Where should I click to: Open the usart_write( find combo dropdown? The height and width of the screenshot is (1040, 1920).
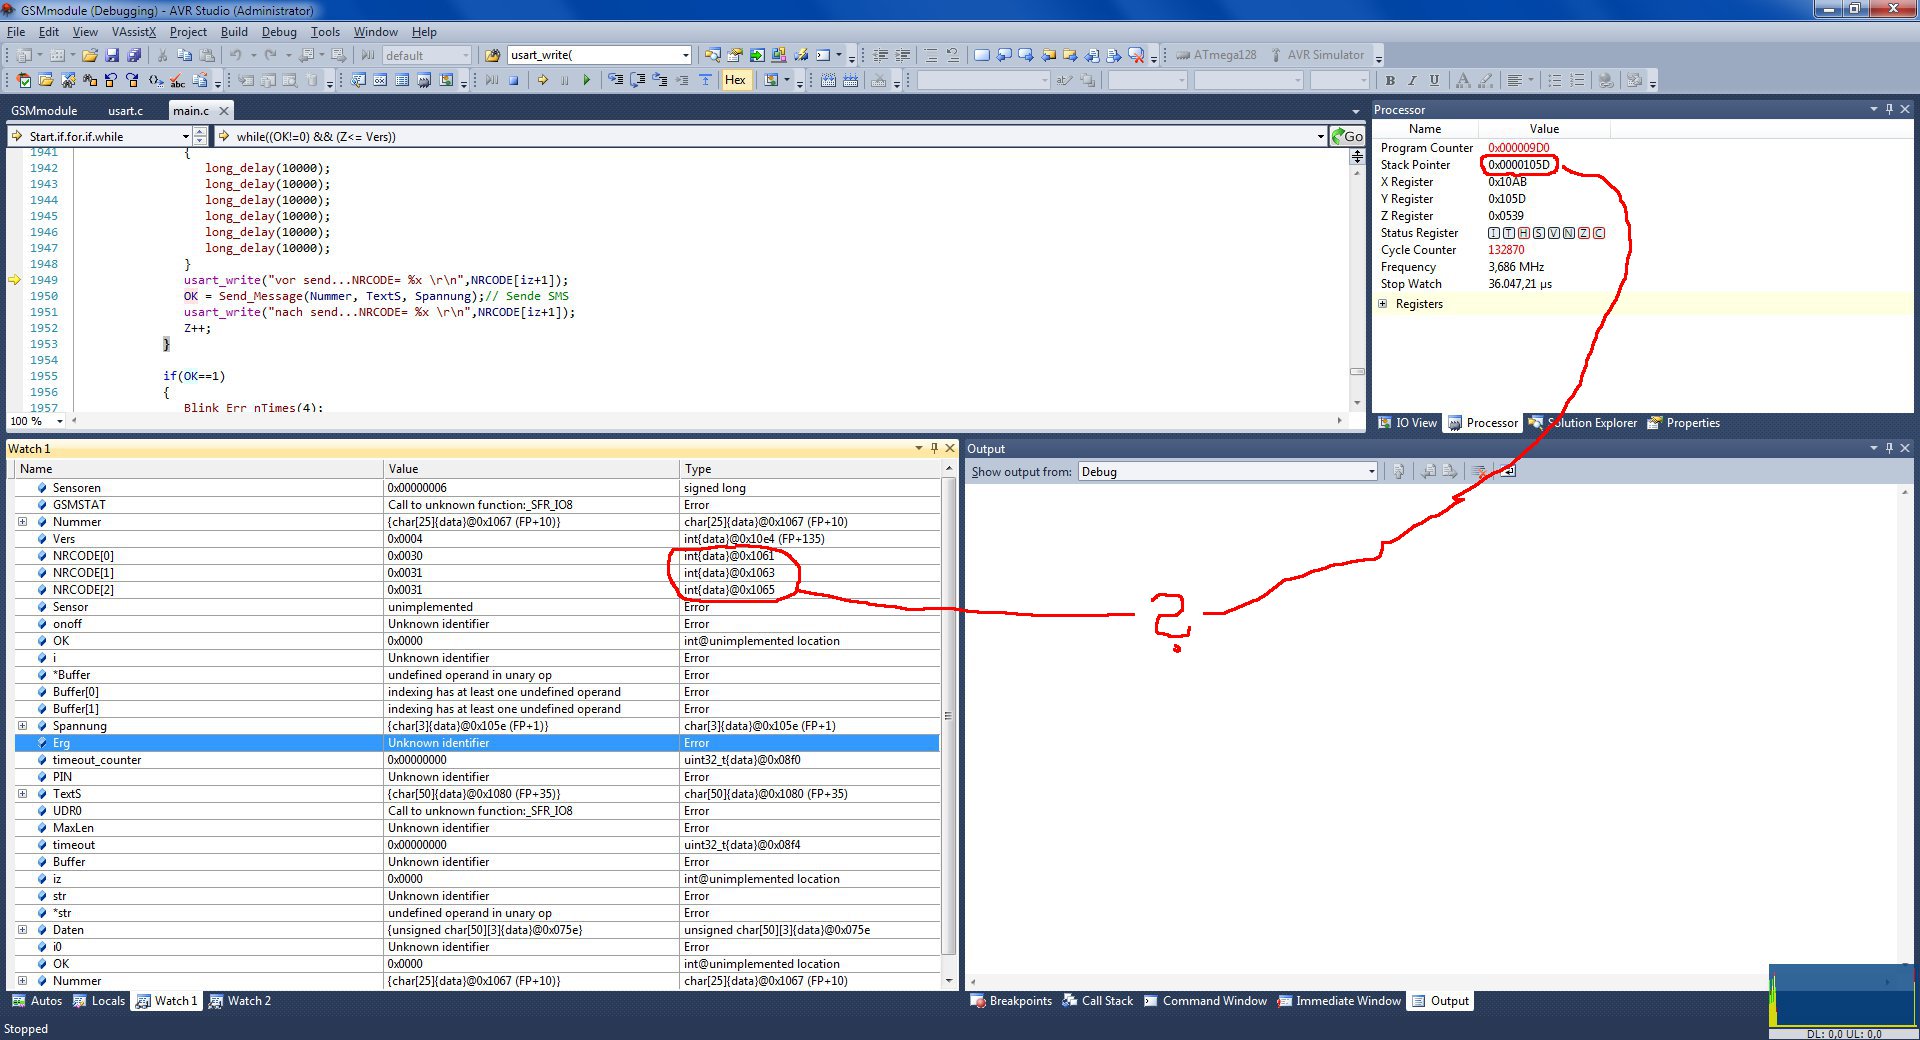point(685,55)
